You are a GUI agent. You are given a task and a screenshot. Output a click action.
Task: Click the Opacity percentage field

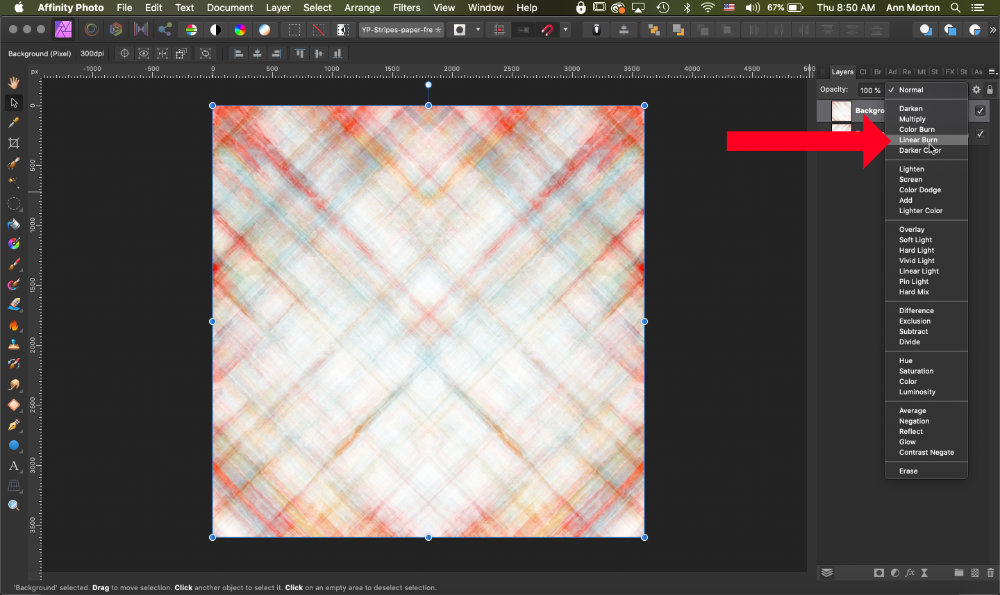pos(870,90)
